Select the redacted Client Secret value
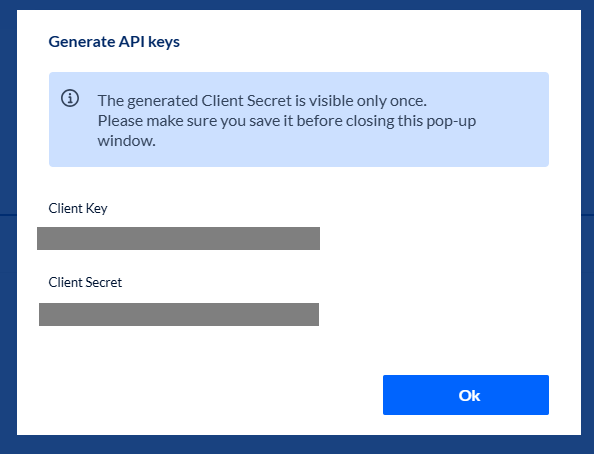This screenshot has width=594, height=454. (x=179, y=314)
